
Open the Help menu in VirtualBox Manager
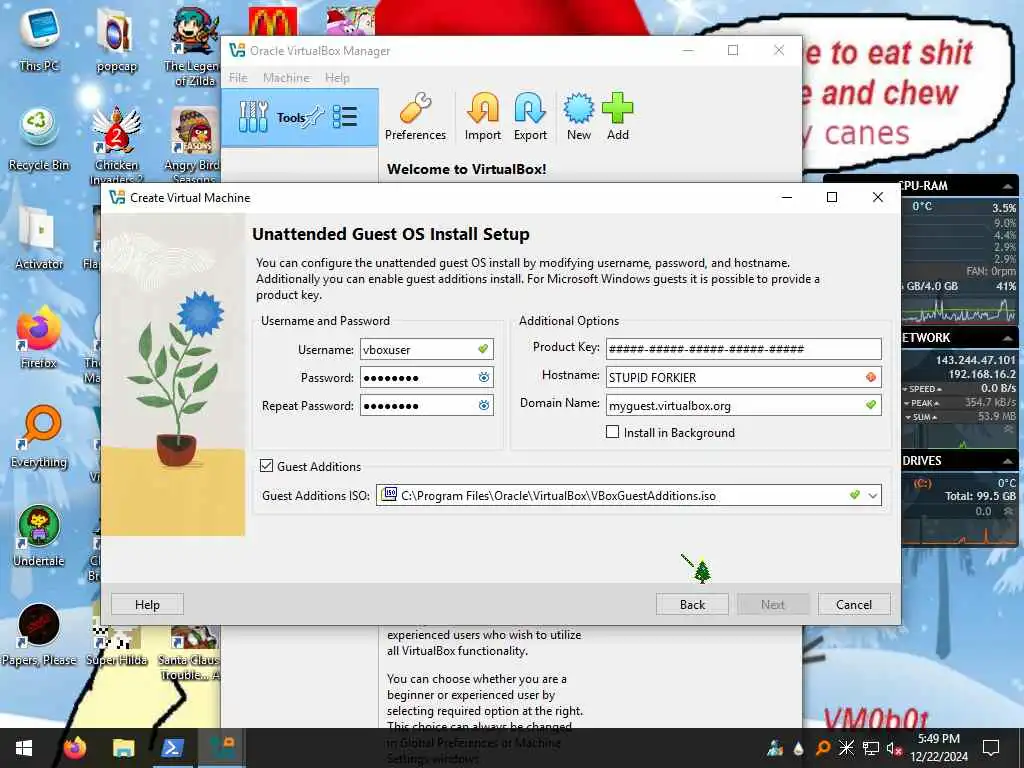337,78
